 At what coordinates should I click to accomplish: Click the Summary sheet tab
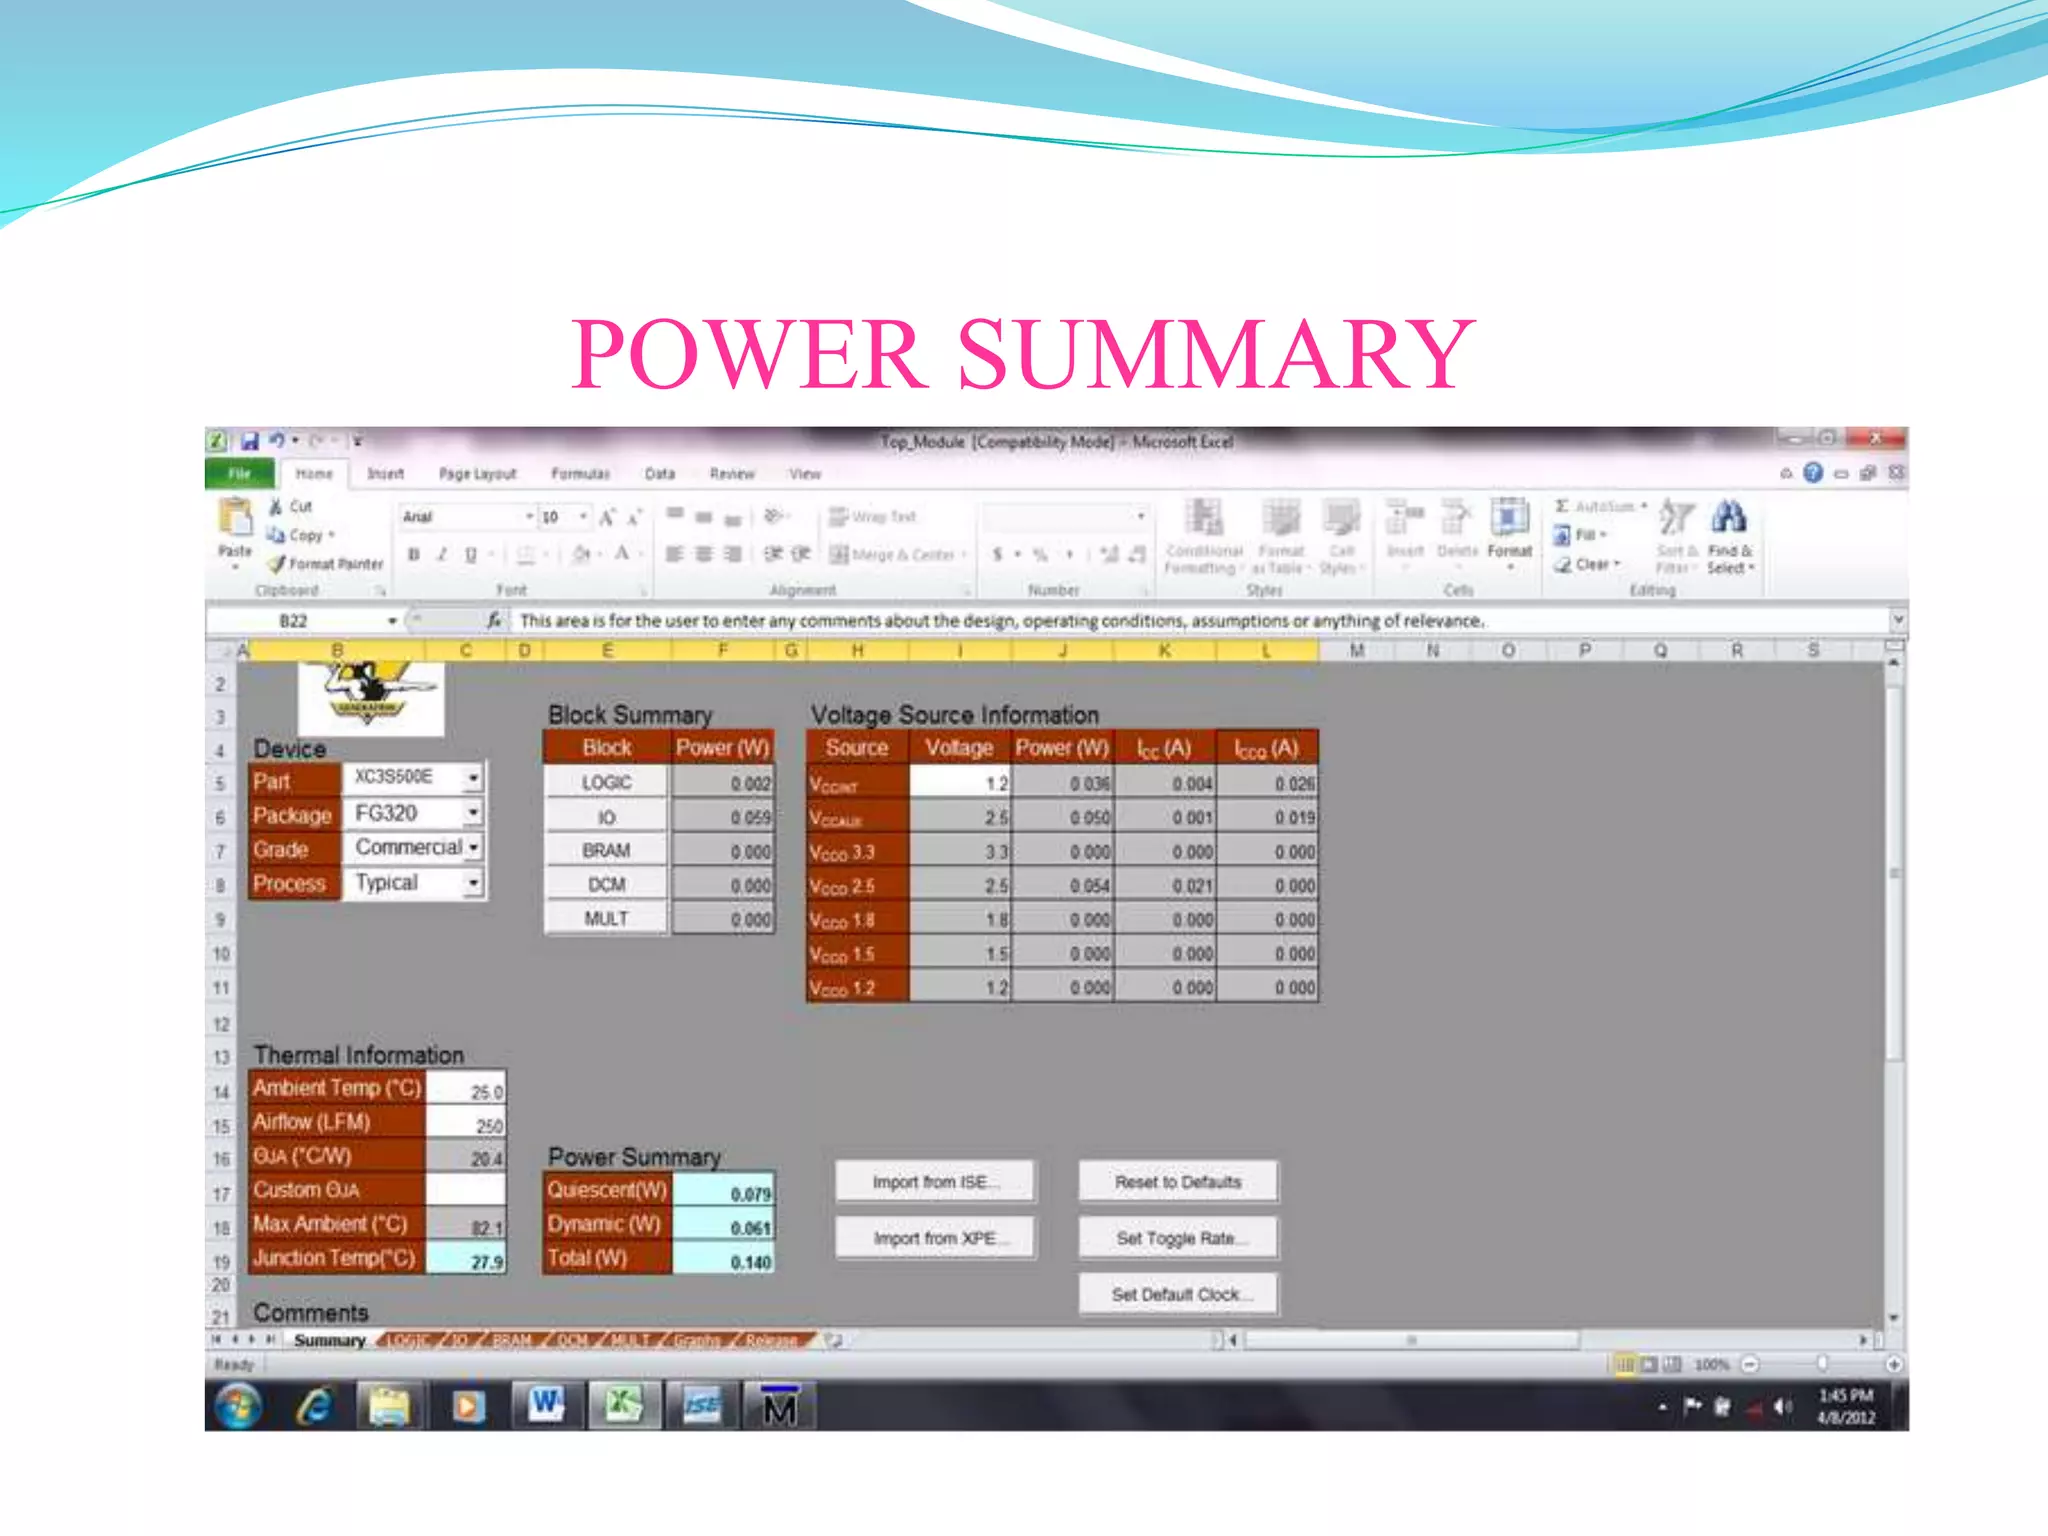[x=329, y=1341]
